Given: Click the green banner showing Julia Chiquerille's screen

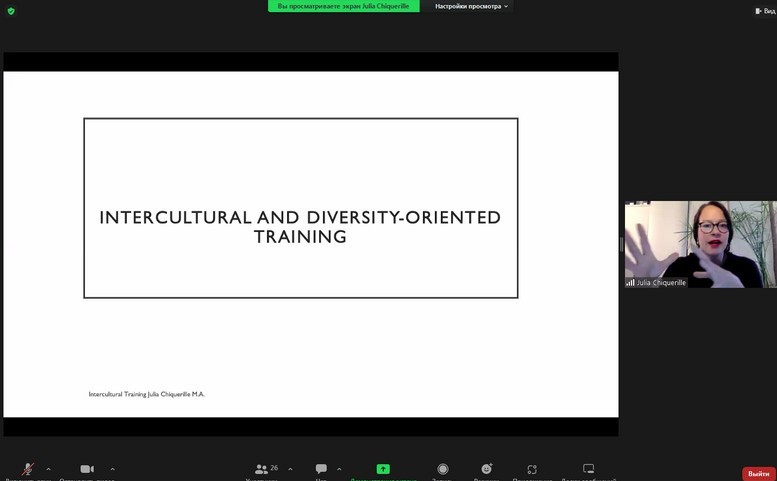Looking at the screenshot, I should pyautogui.click(x=343, y=6).
